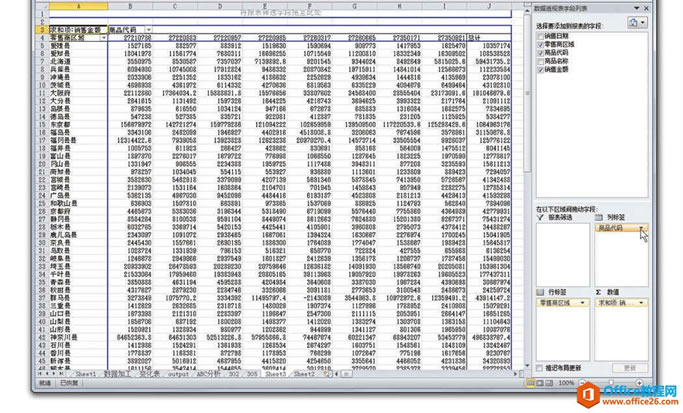Go to next sheet tab navigation arrow
683x413 pixels.
(54, 374)
